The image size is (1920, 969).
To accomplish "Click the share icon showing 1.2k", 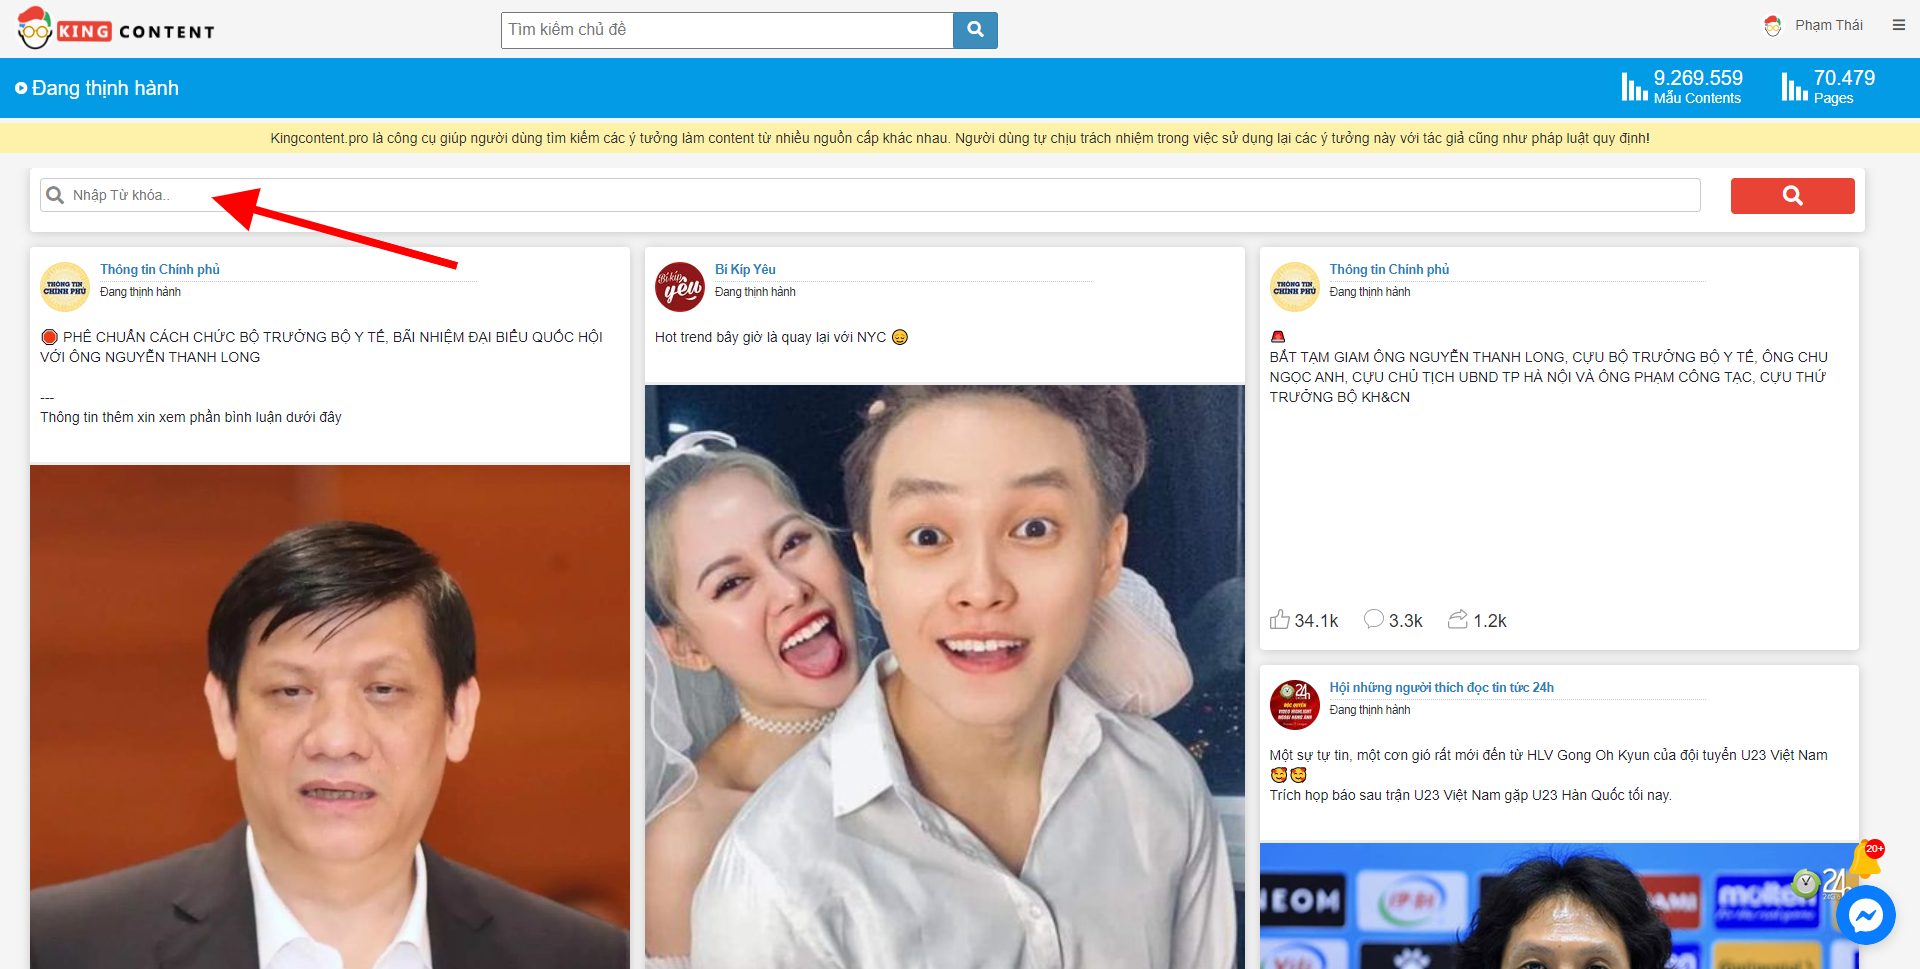I will (x=1458, y=619).
